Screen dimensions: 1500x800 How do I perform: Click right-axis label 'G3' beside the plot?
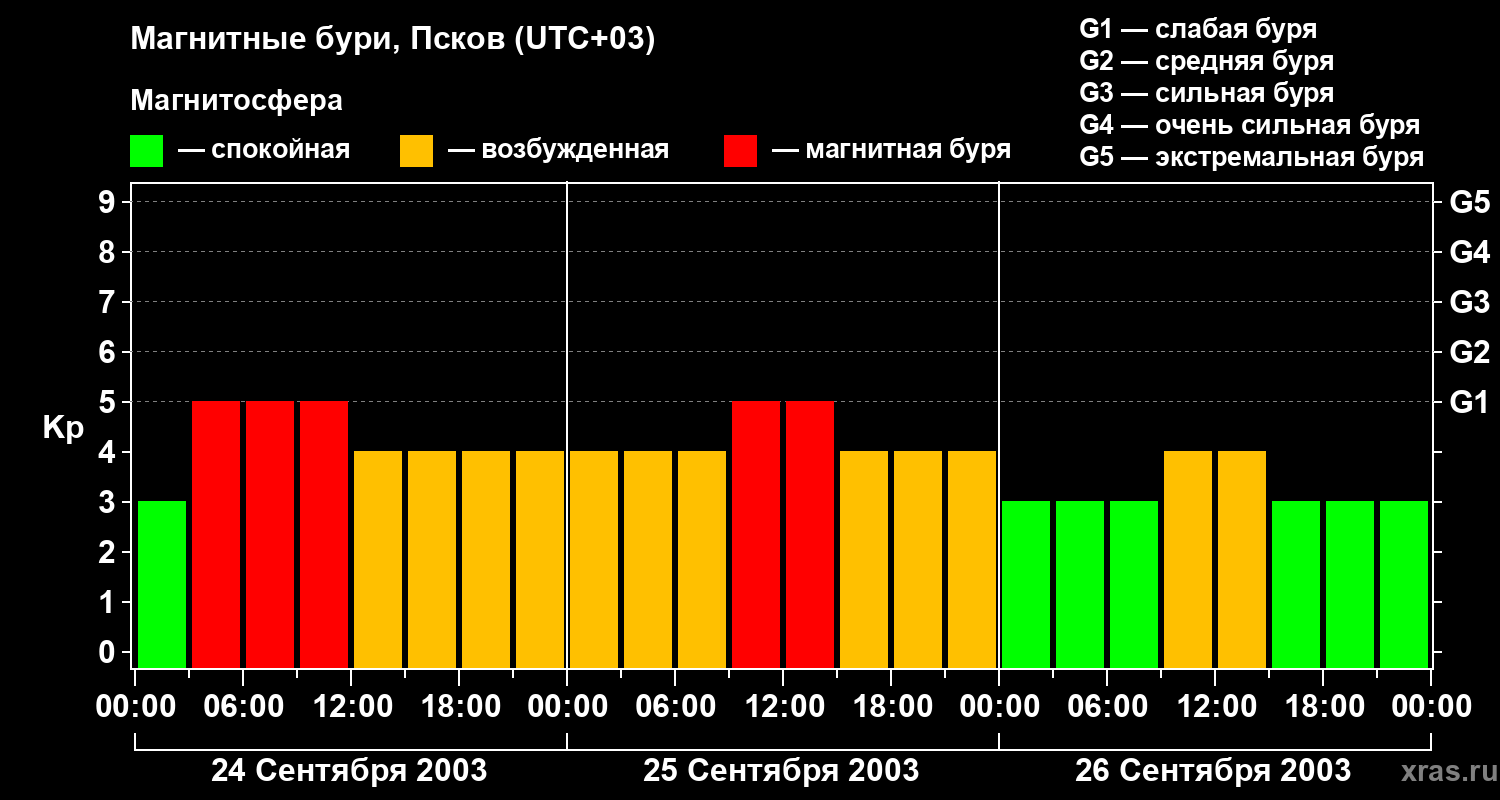pyautogui.click(x=1470, y=303)
